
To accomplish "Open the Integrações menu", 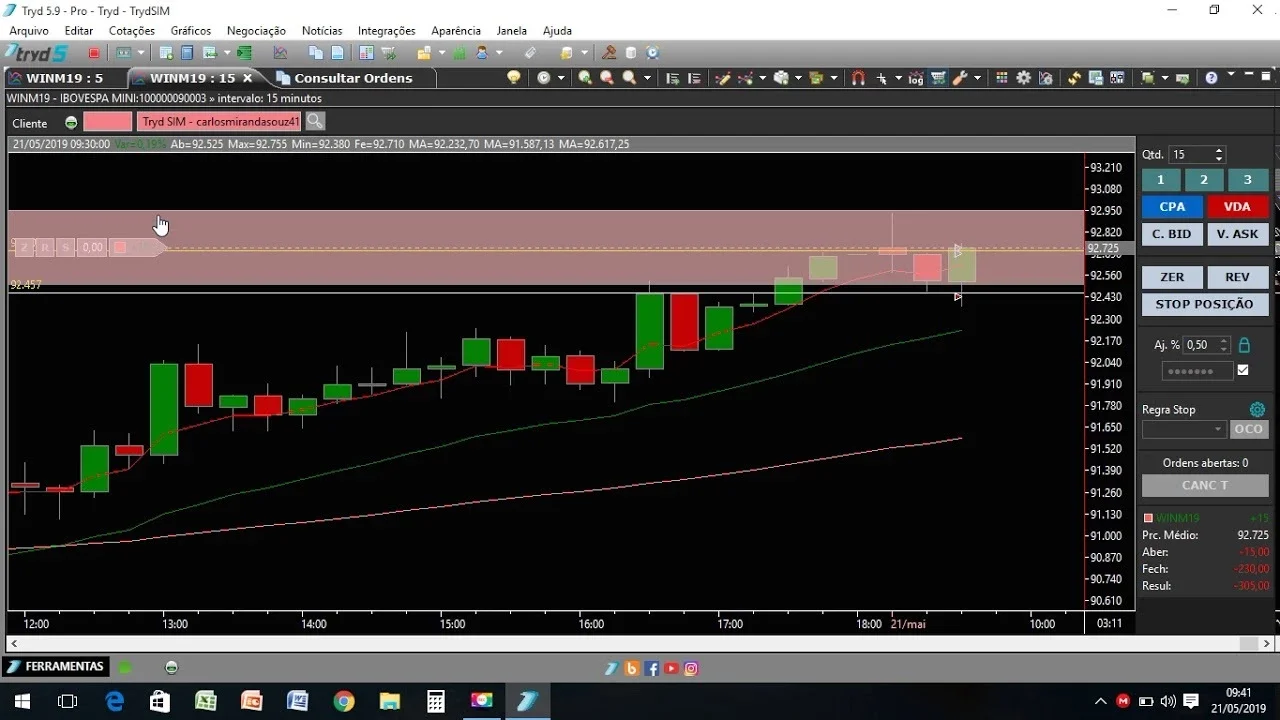I will pyautogui.click(x=387, y=31).
